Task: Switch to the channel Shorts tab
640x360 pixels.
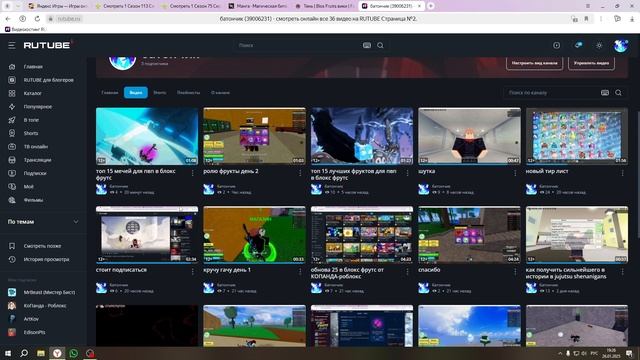Action: click(x=160, y=93)
